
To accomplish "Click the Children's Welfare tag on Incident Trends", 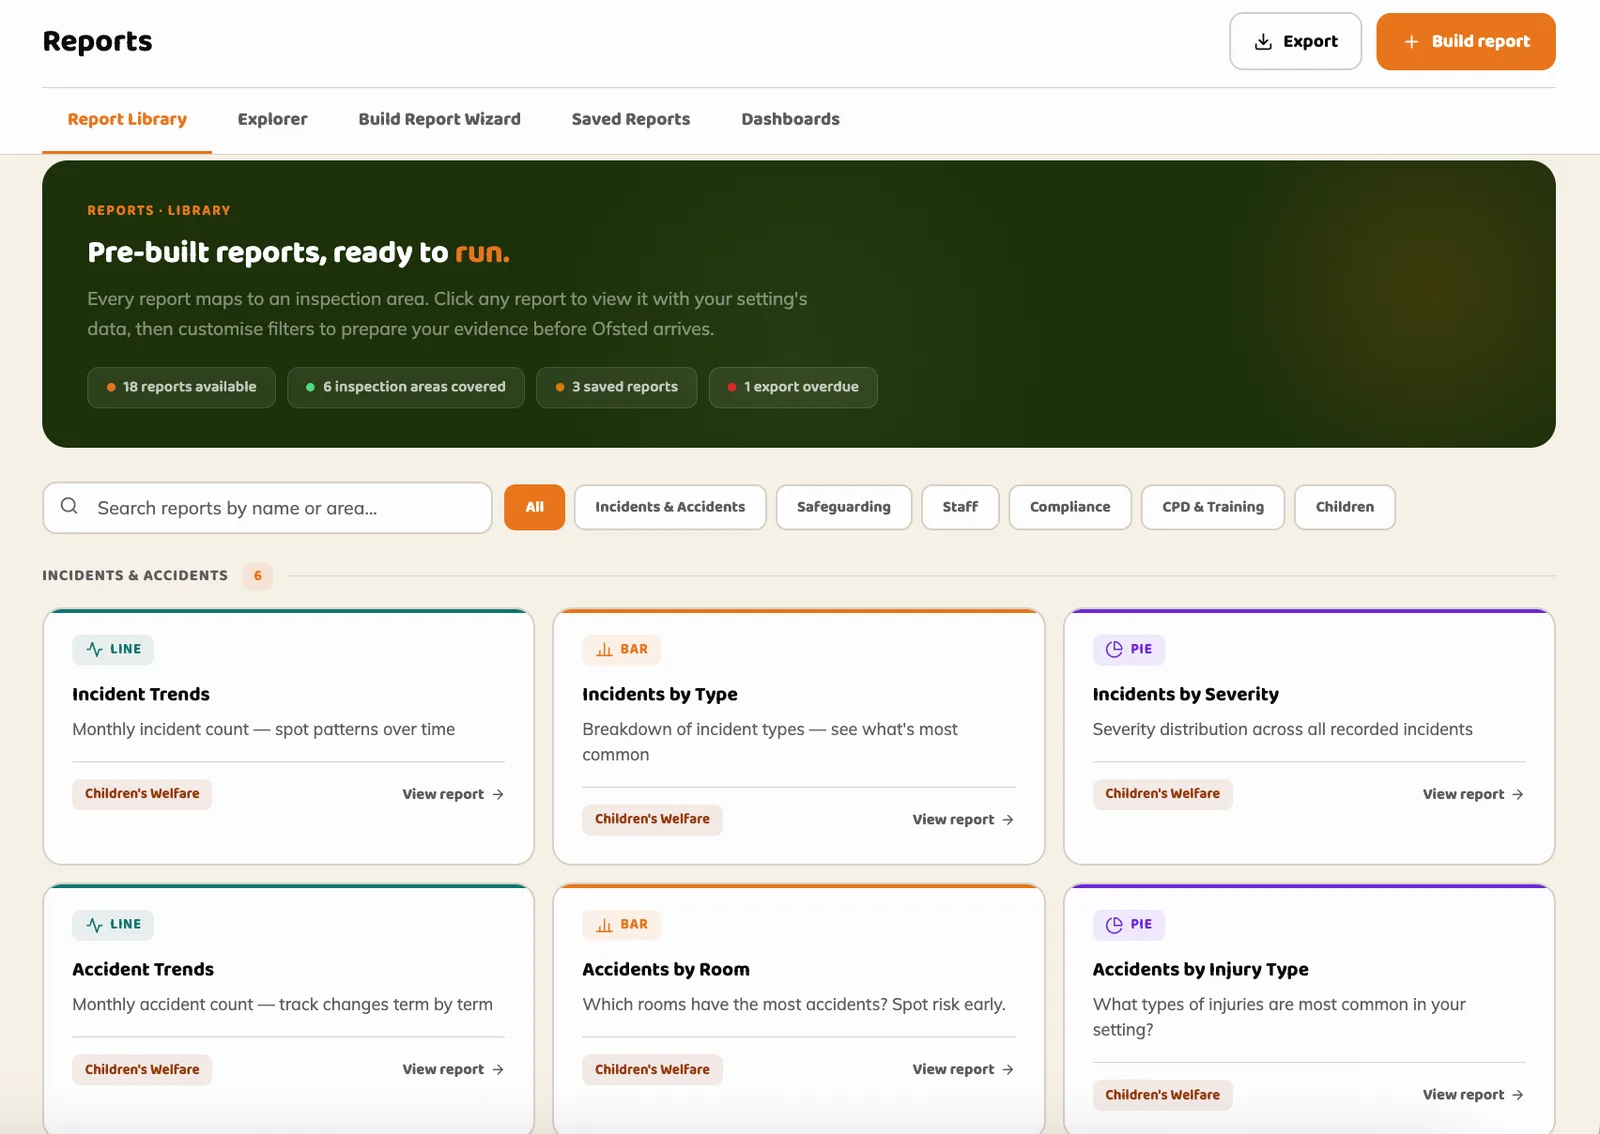I will 141,793.
